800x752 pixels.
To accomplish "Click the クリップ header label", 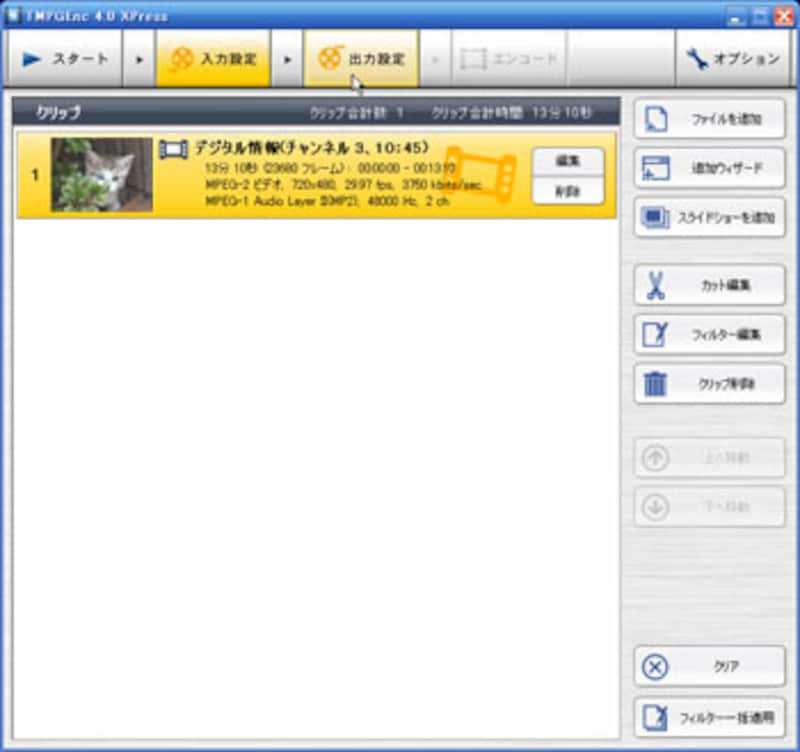I will coord(58,112).
